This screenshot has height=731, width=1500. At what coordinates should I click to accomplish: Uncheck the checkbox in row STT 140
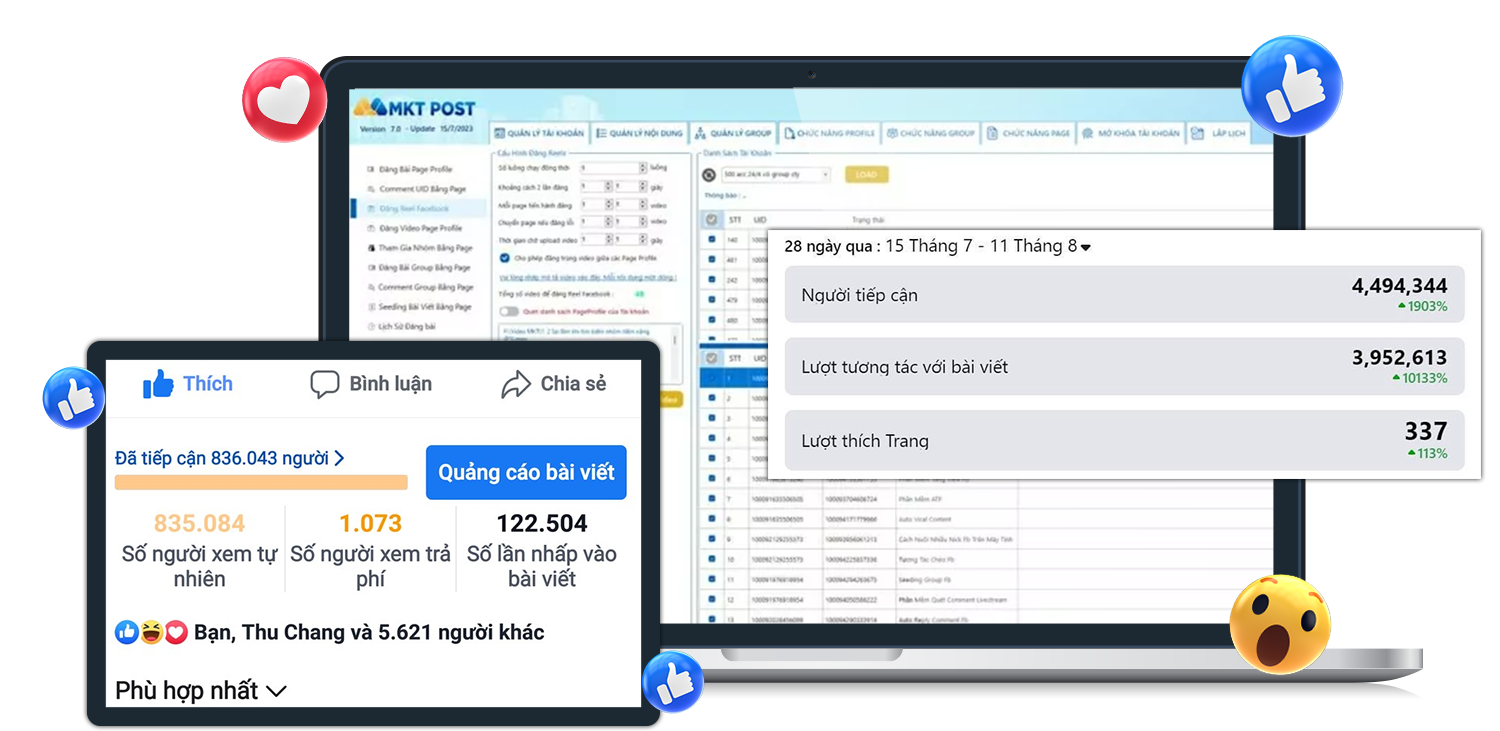point(711,240)
